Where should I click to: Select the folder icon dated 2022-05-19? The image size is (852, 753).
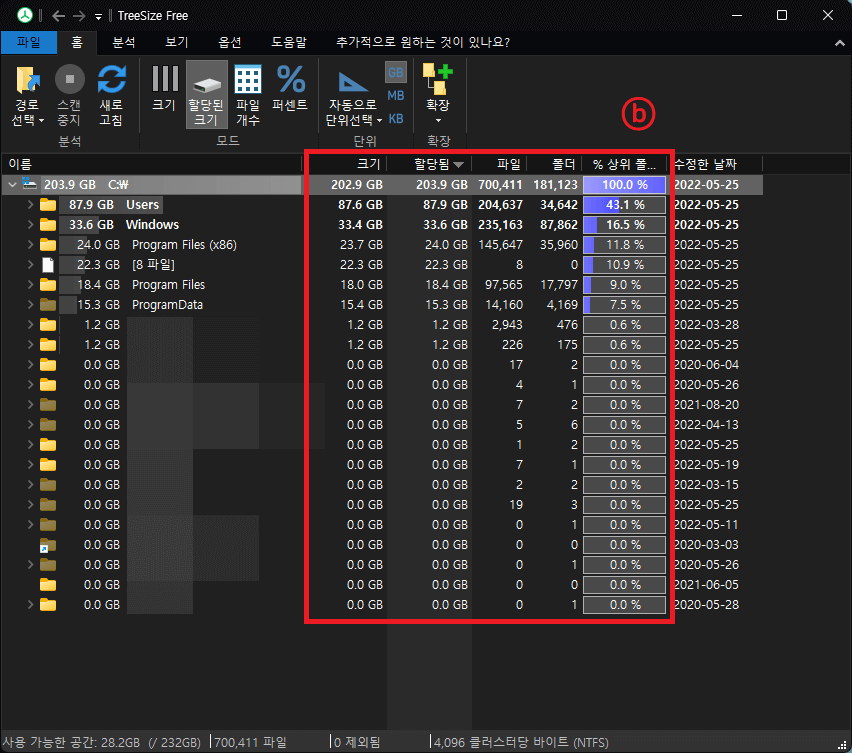point(48,465)
